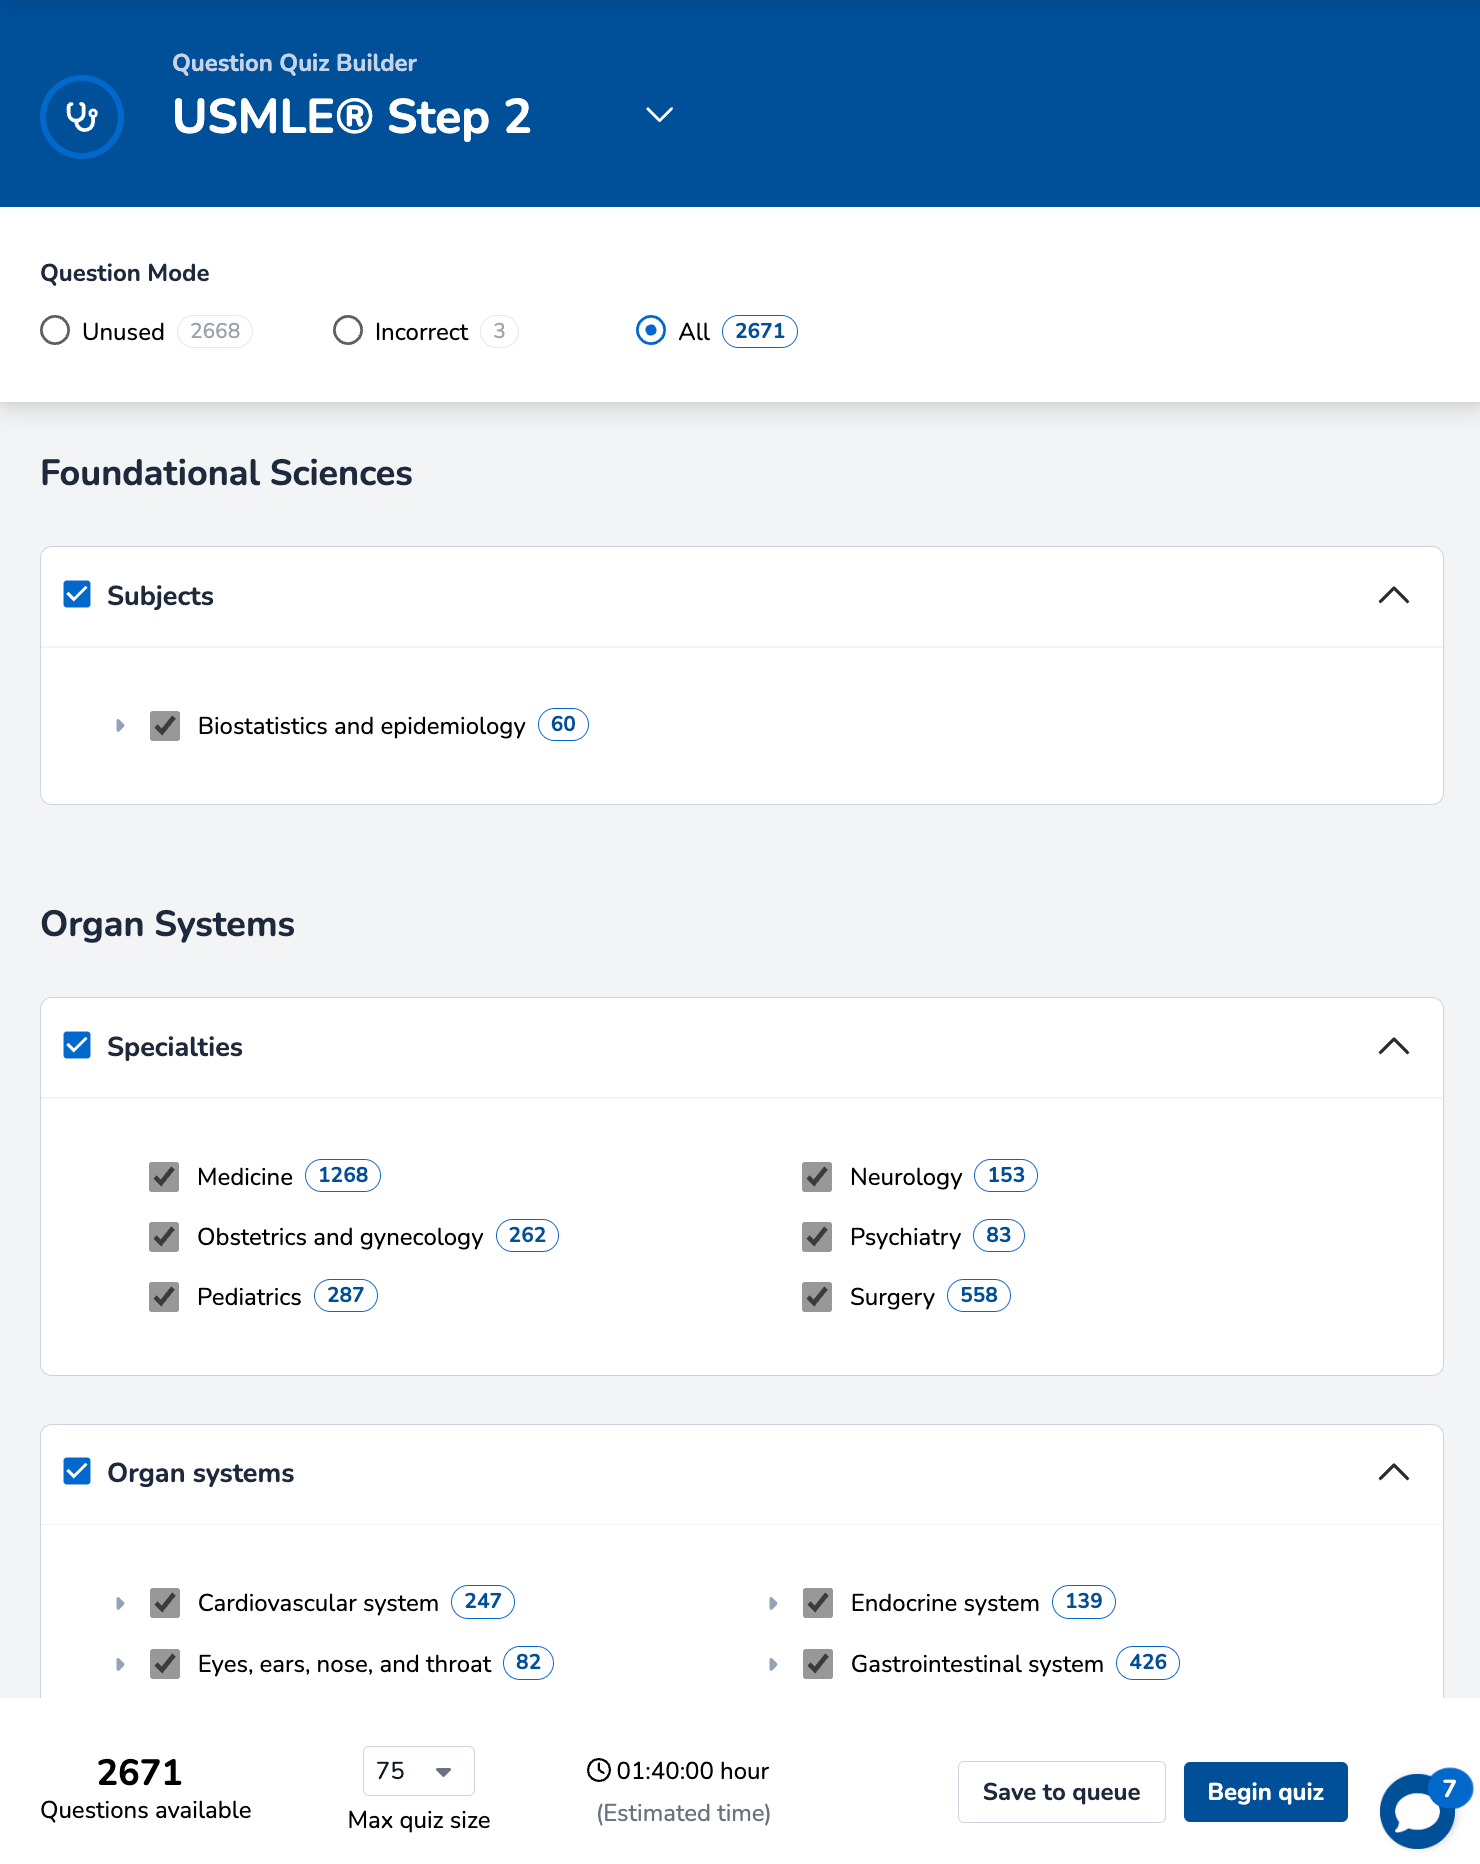Toggle the Surgery specialty checkbox
The image size is (1480, 1864).
tap(817, 1297)
